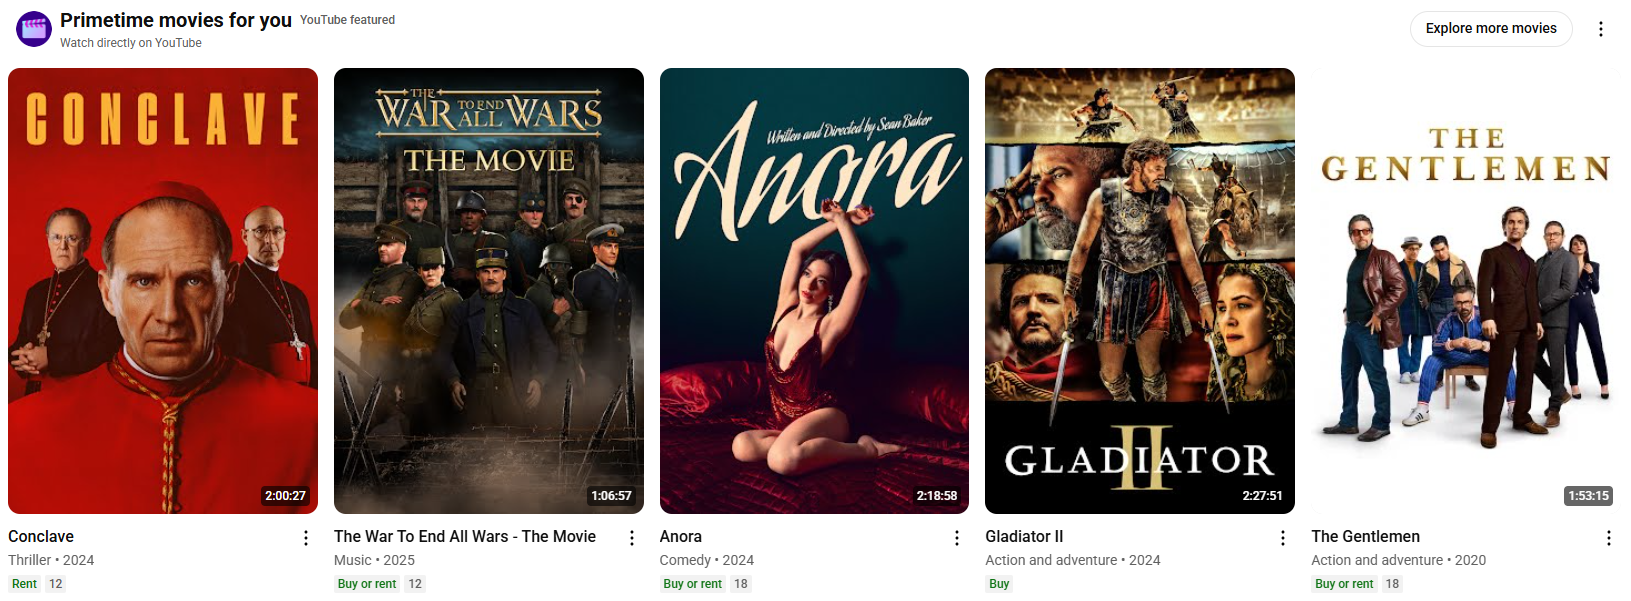Screen dimensions: 1631x601
Task: Open the Gladiator II poster thumbnail
Action: point(1140,291)
